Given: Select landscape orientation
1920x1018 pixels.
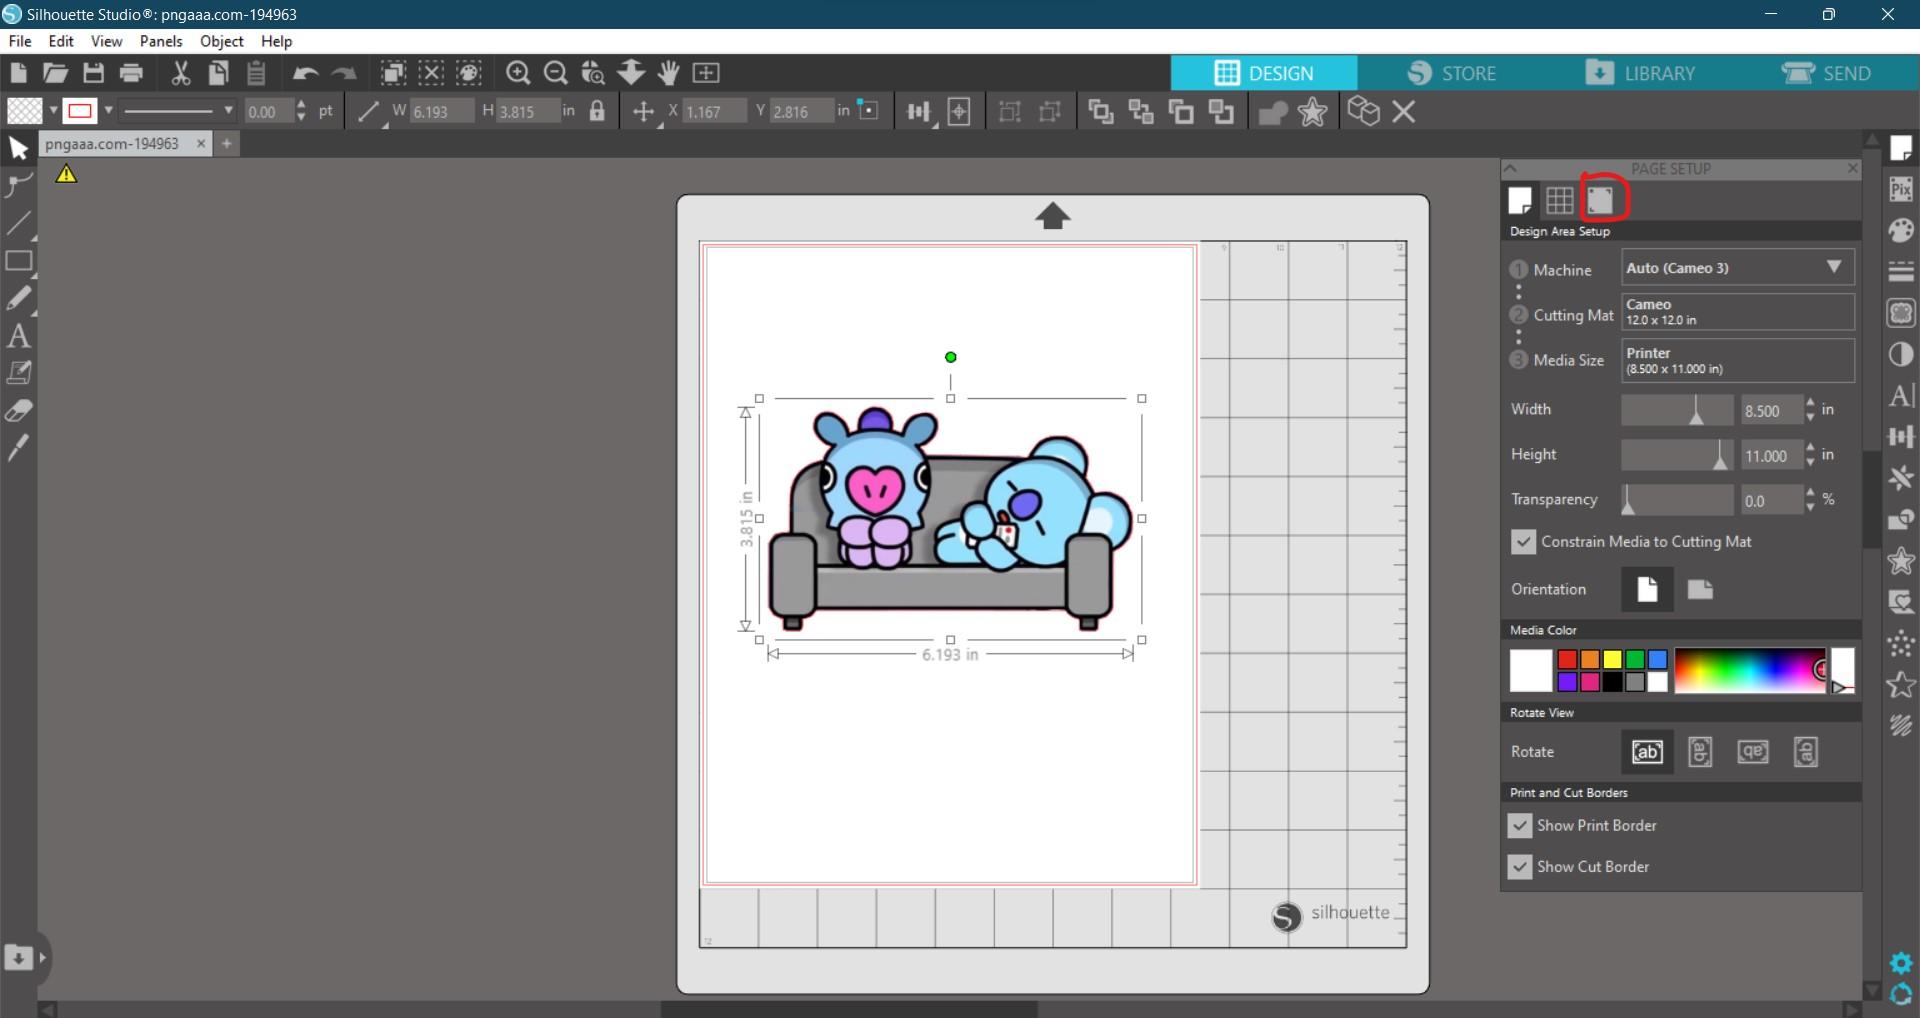Looking at the screenshot, I should click(x=1700, y=589).
